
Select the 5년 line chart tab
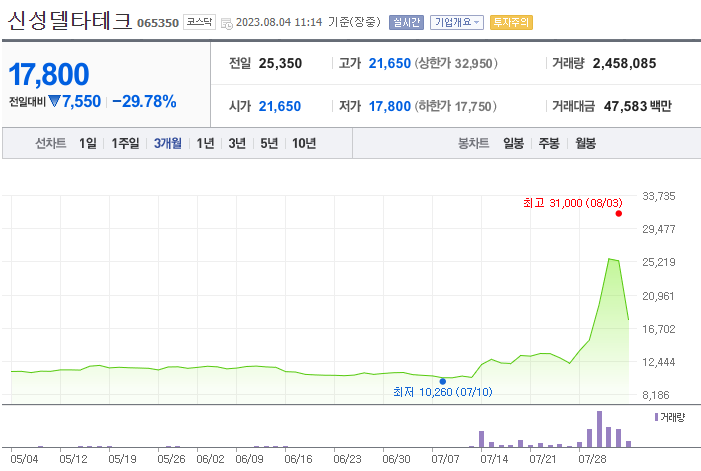pos(269,143)
